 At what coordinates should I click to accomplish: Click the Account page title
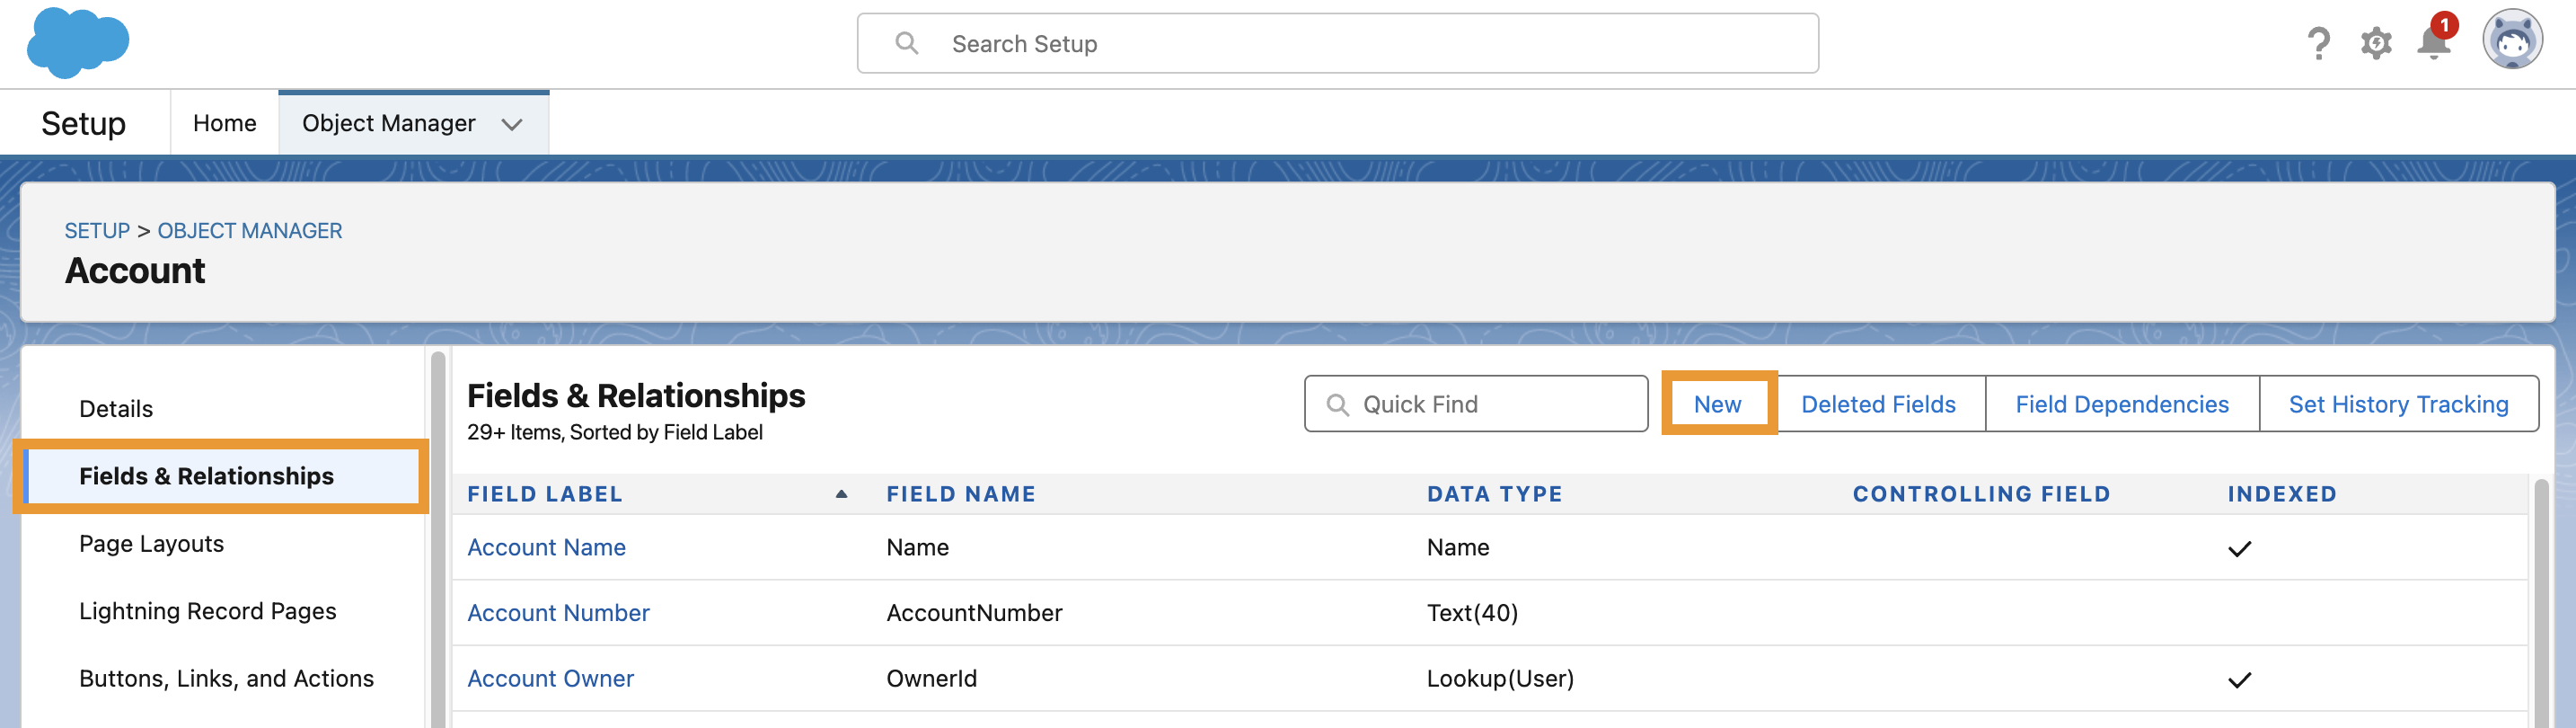tap(135, 271)
